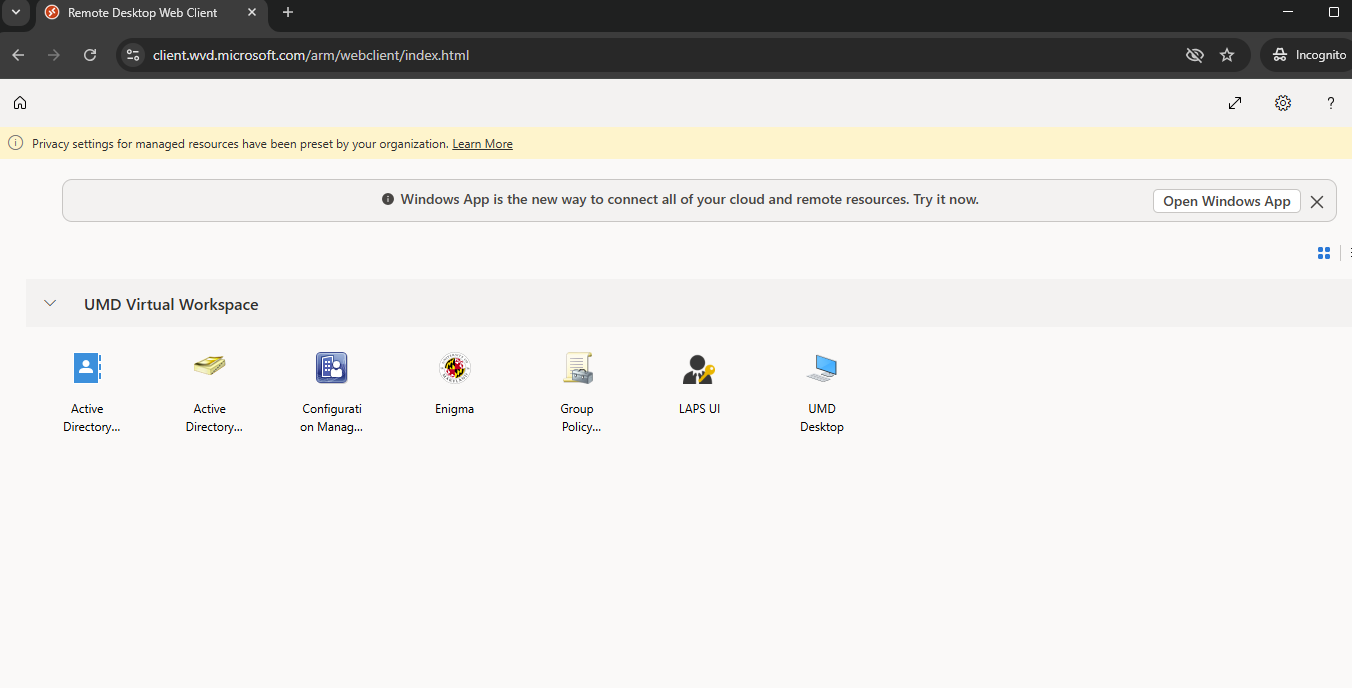Switch to grid tile view
This screenshot has width=1352, height=688.
1324,253
